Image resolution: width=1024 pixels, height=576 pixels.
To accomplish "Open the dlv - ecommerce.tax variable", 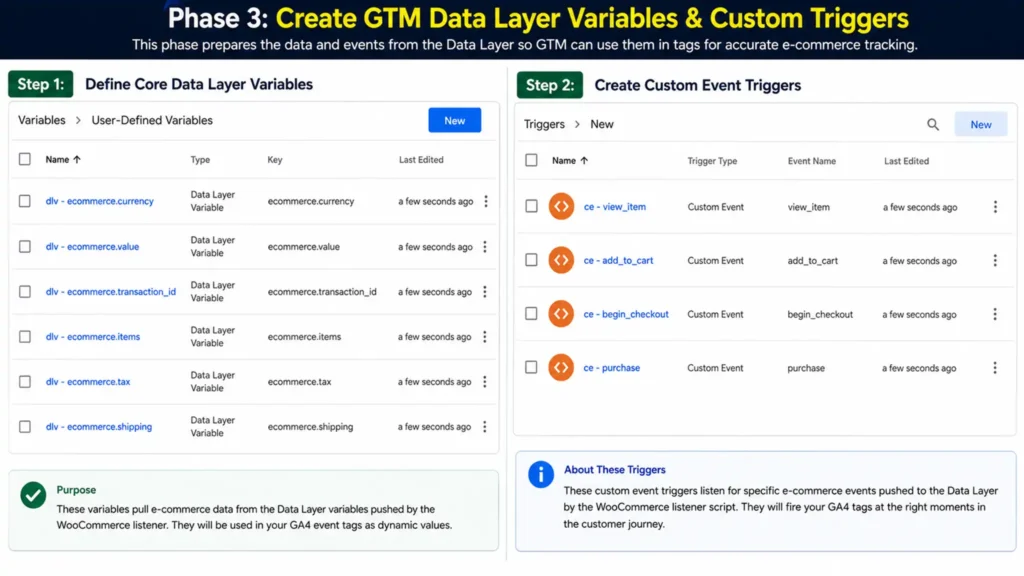I will coord(88,381).
